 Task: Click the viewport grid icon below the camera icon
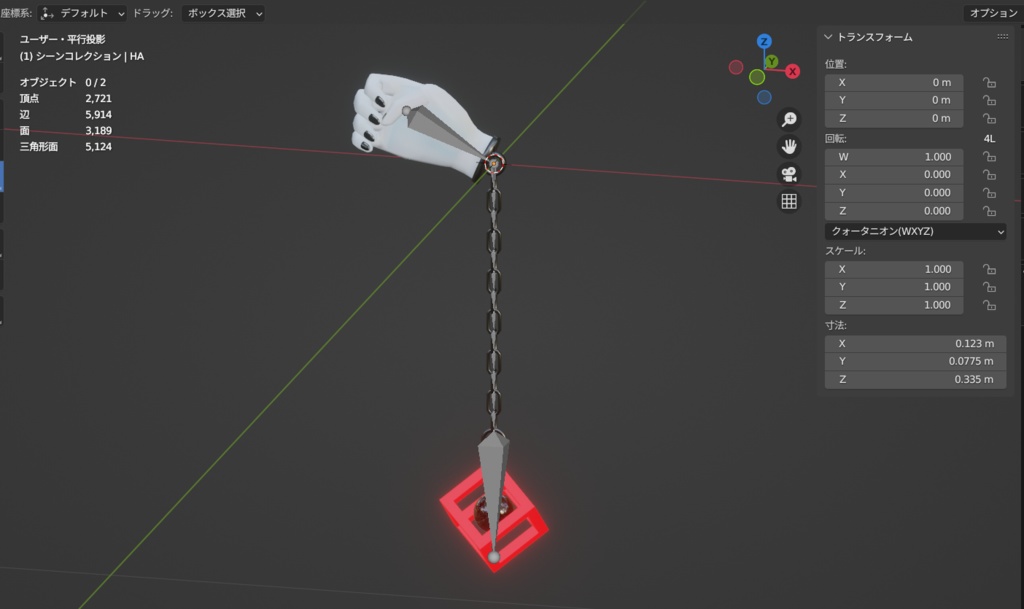789,201
